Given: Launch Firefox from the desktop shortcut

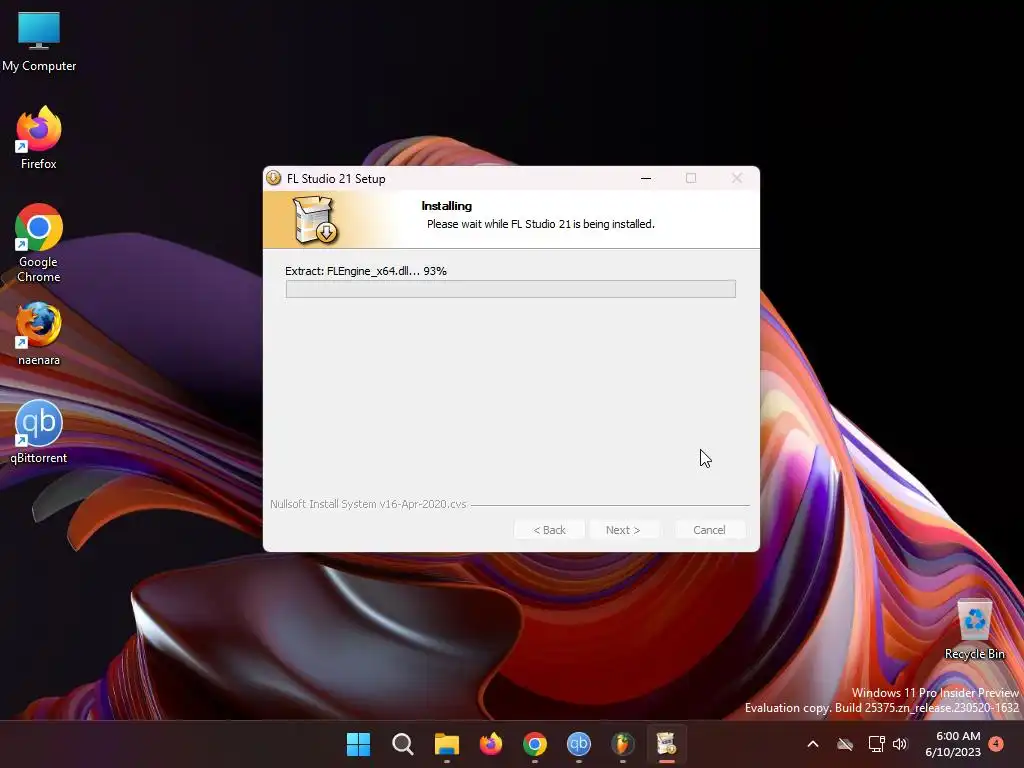Looking at the screenshot, I should 39,138.
